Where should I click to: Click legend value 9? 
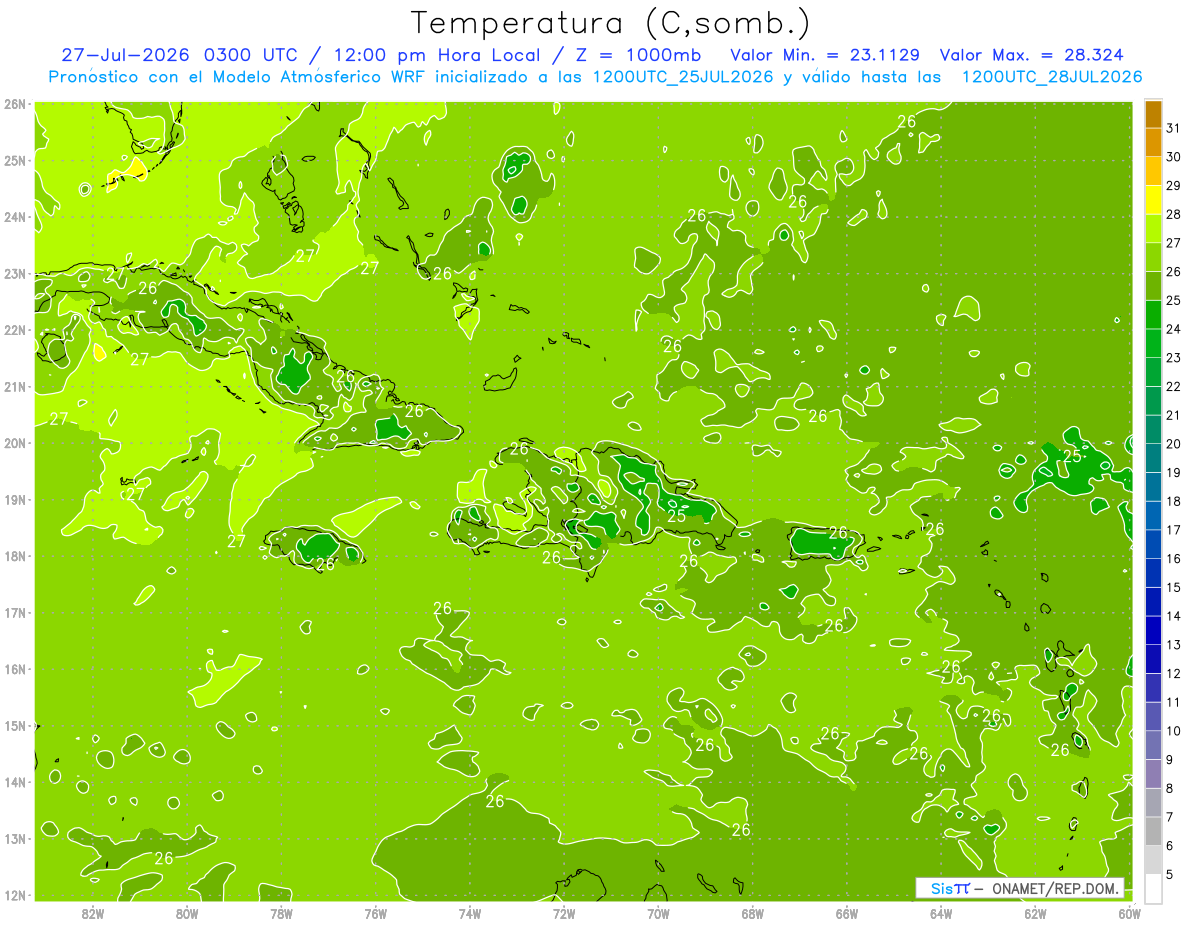1169,760
